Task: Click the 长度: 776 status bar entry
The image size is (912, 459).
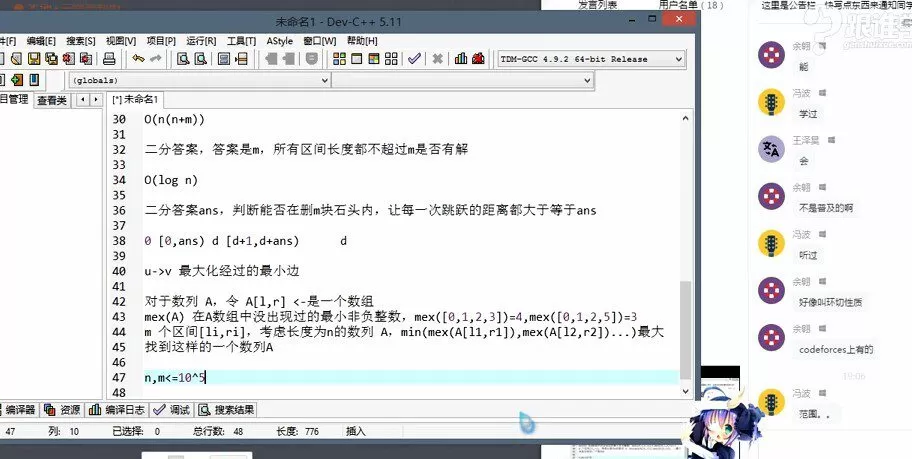Action: click(297, 431)
